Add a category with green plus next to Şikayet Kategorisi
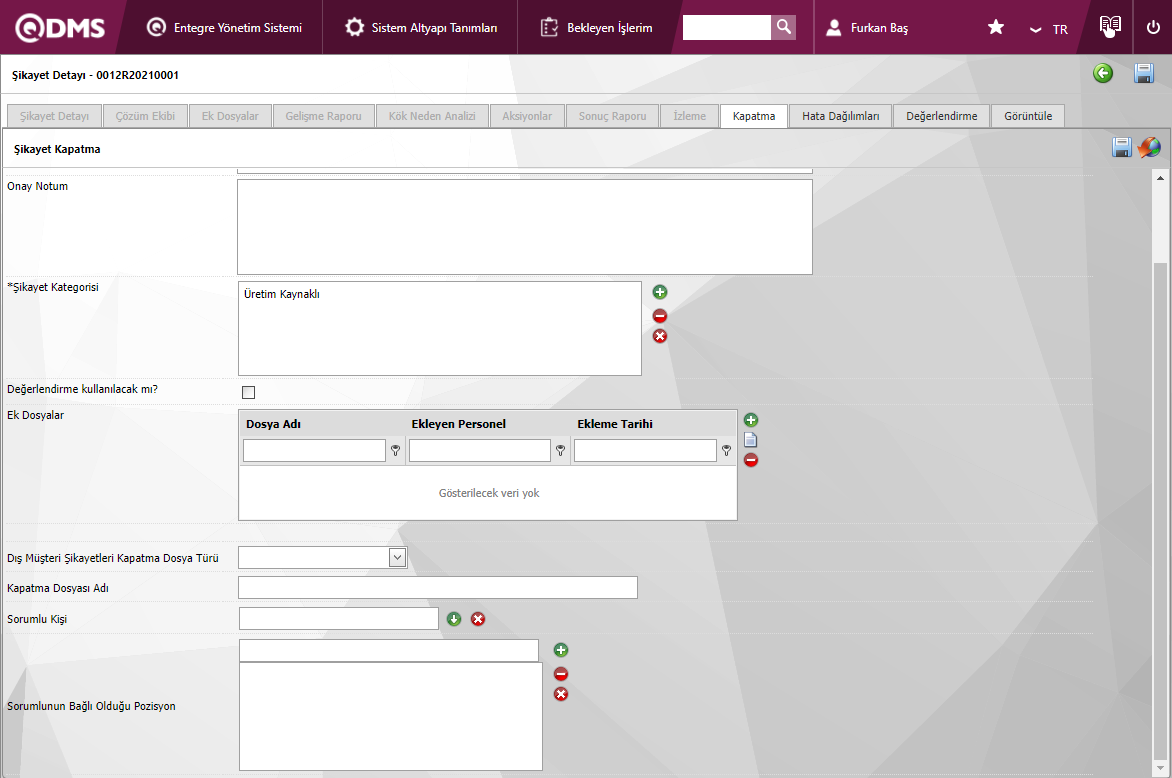 [x=660, y=293]
